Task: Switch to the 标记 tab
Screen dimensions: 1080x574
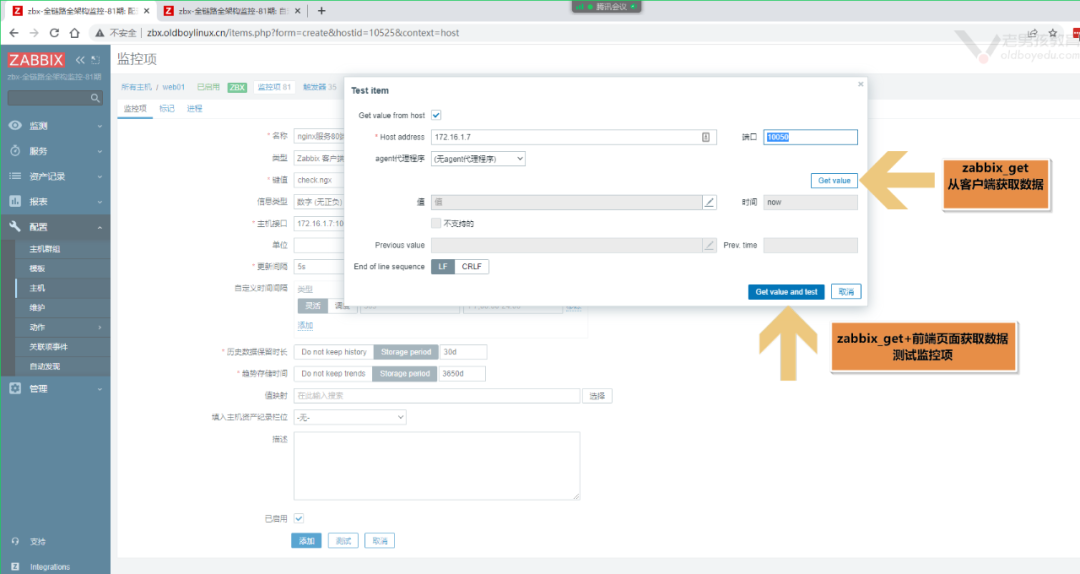Action: click(167, 108)
